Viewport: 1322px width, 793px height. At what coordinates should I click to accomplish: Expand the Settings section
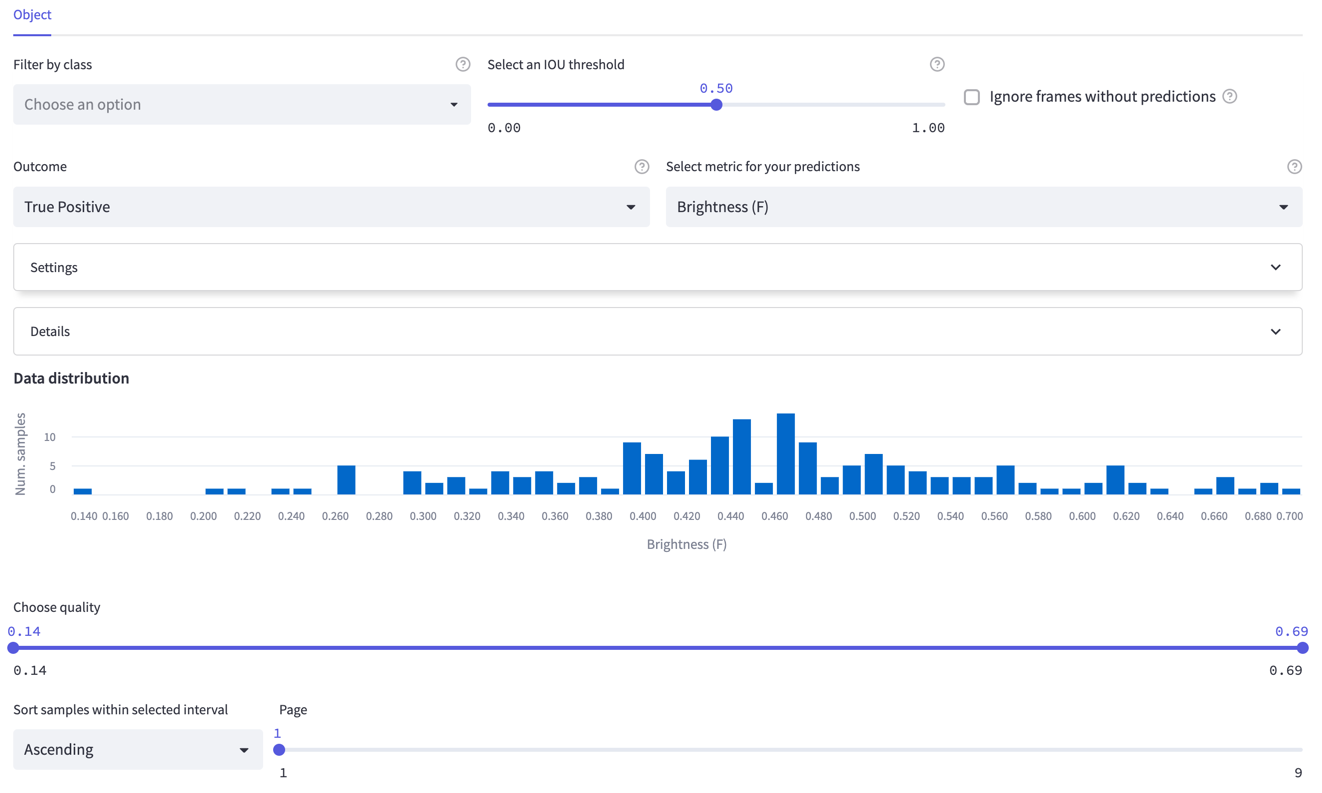[657, 267]
